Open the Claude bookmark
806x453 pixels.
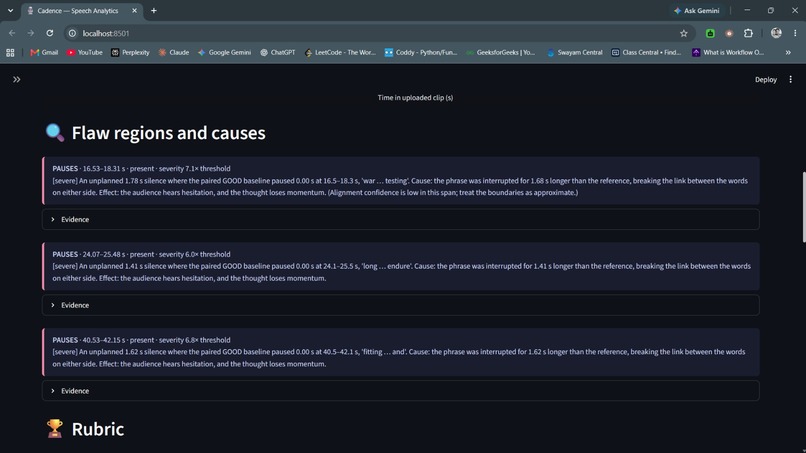(x=174, y=52)
